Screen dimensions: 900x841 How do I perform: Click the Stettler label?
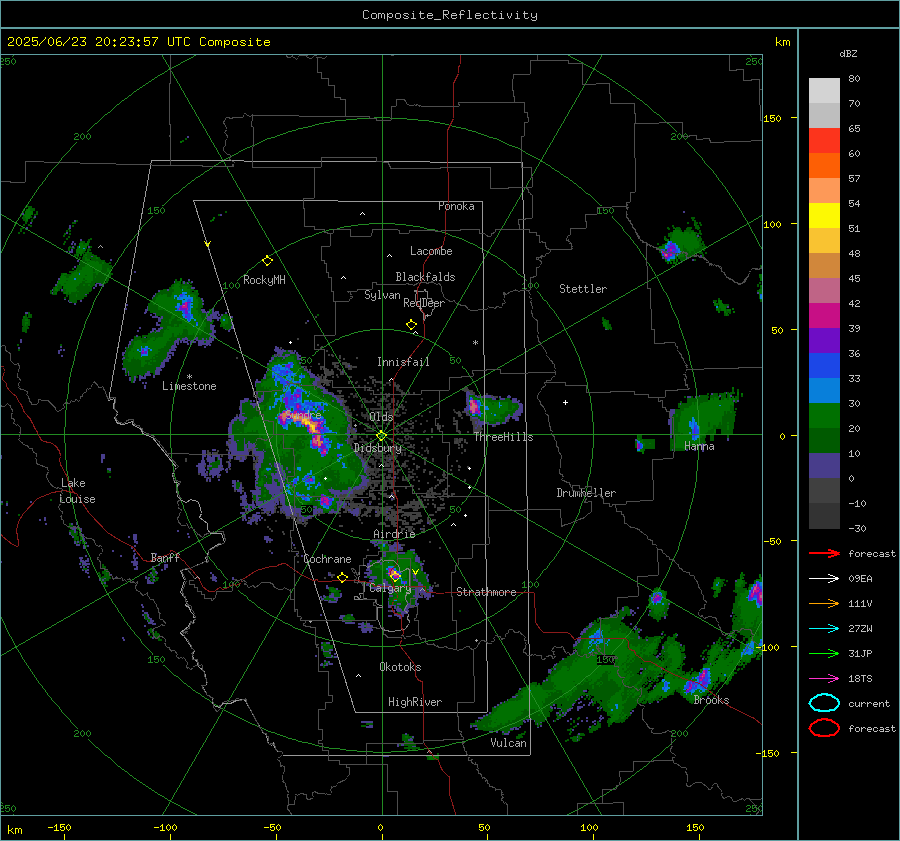[x=583, y=289]
